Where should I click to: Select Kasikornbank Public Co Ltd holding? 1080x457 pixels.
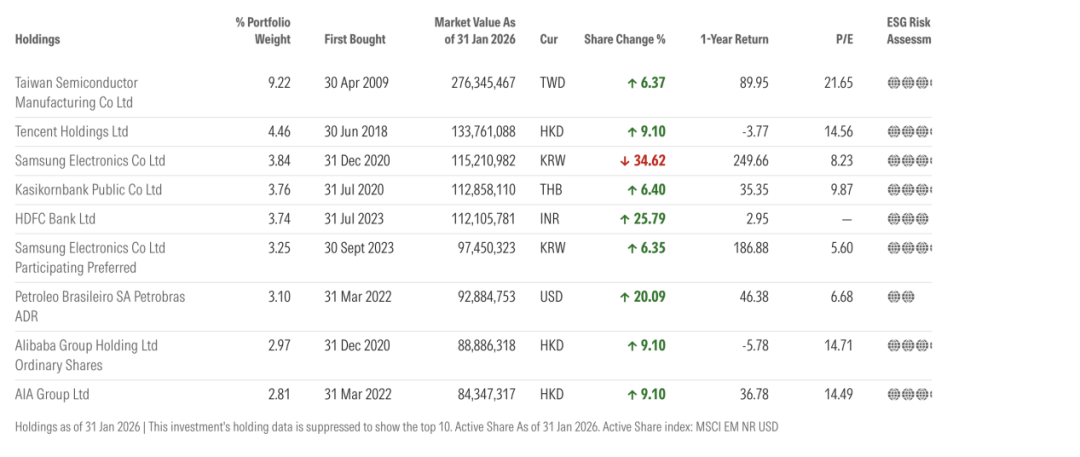(x=88, y=190)
